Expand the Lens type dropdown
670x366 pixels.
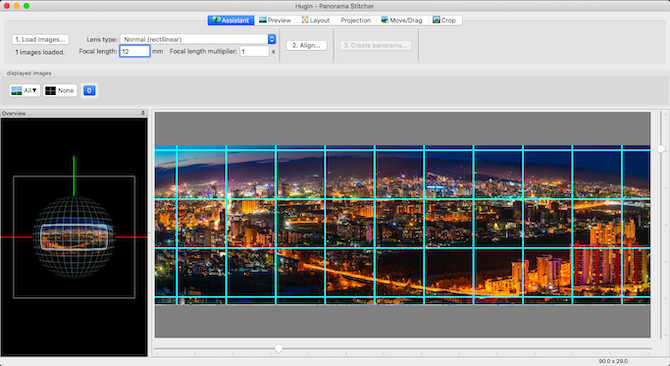pos(198,39)
